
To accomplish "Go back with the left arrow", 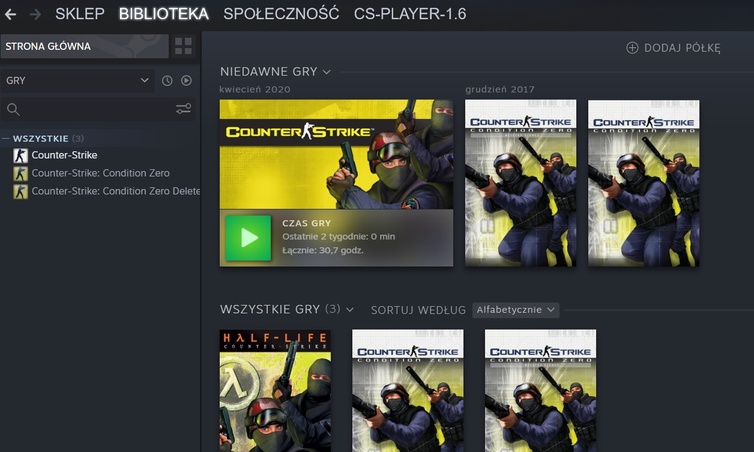I will click(x=10, y=14).
